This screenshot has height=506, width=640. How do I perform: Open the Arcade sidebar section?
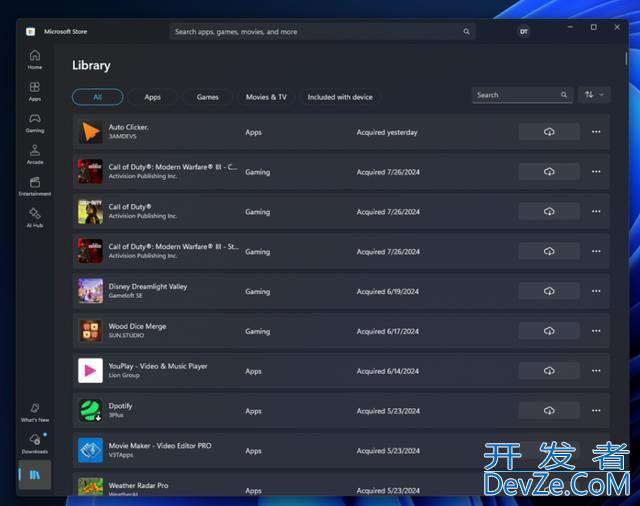coord(35,154)
